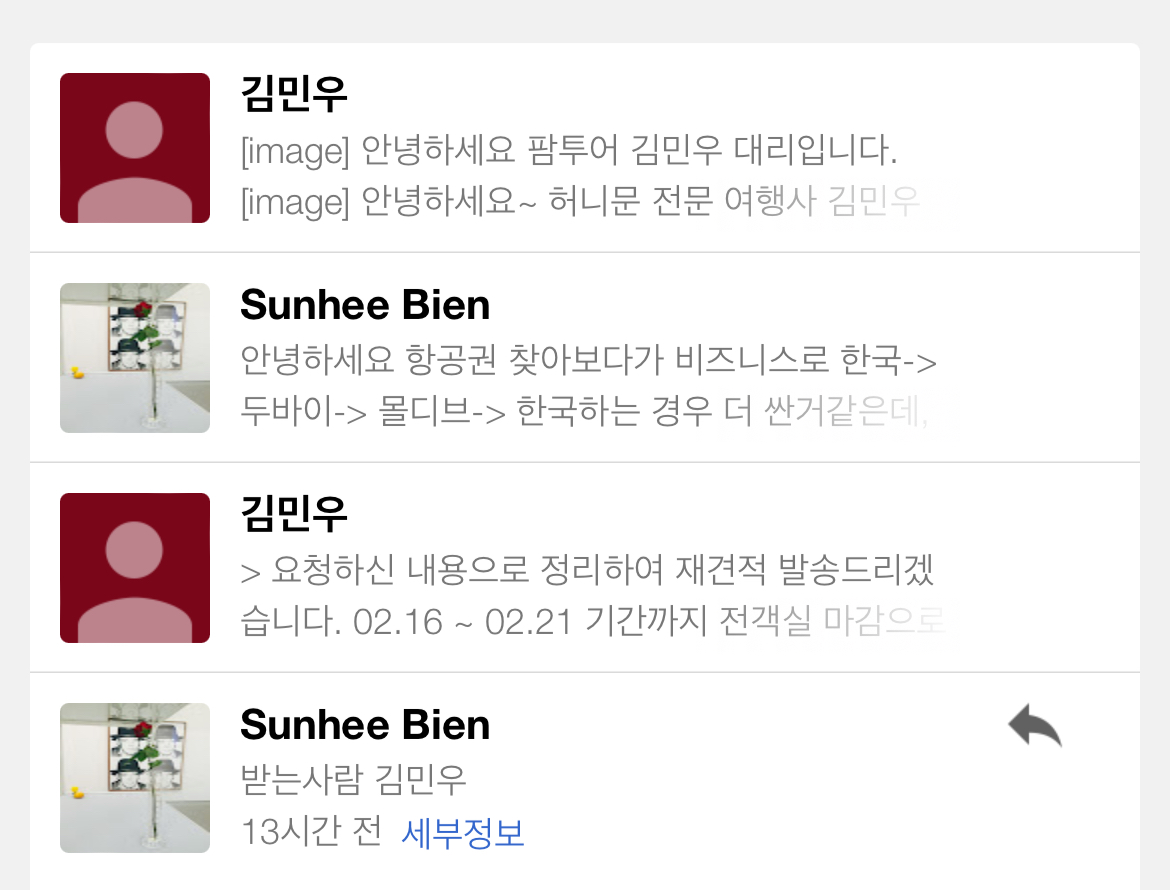
Task: Click sender name 김민우 above the 팜투어 preview
Action: (294, 95)
